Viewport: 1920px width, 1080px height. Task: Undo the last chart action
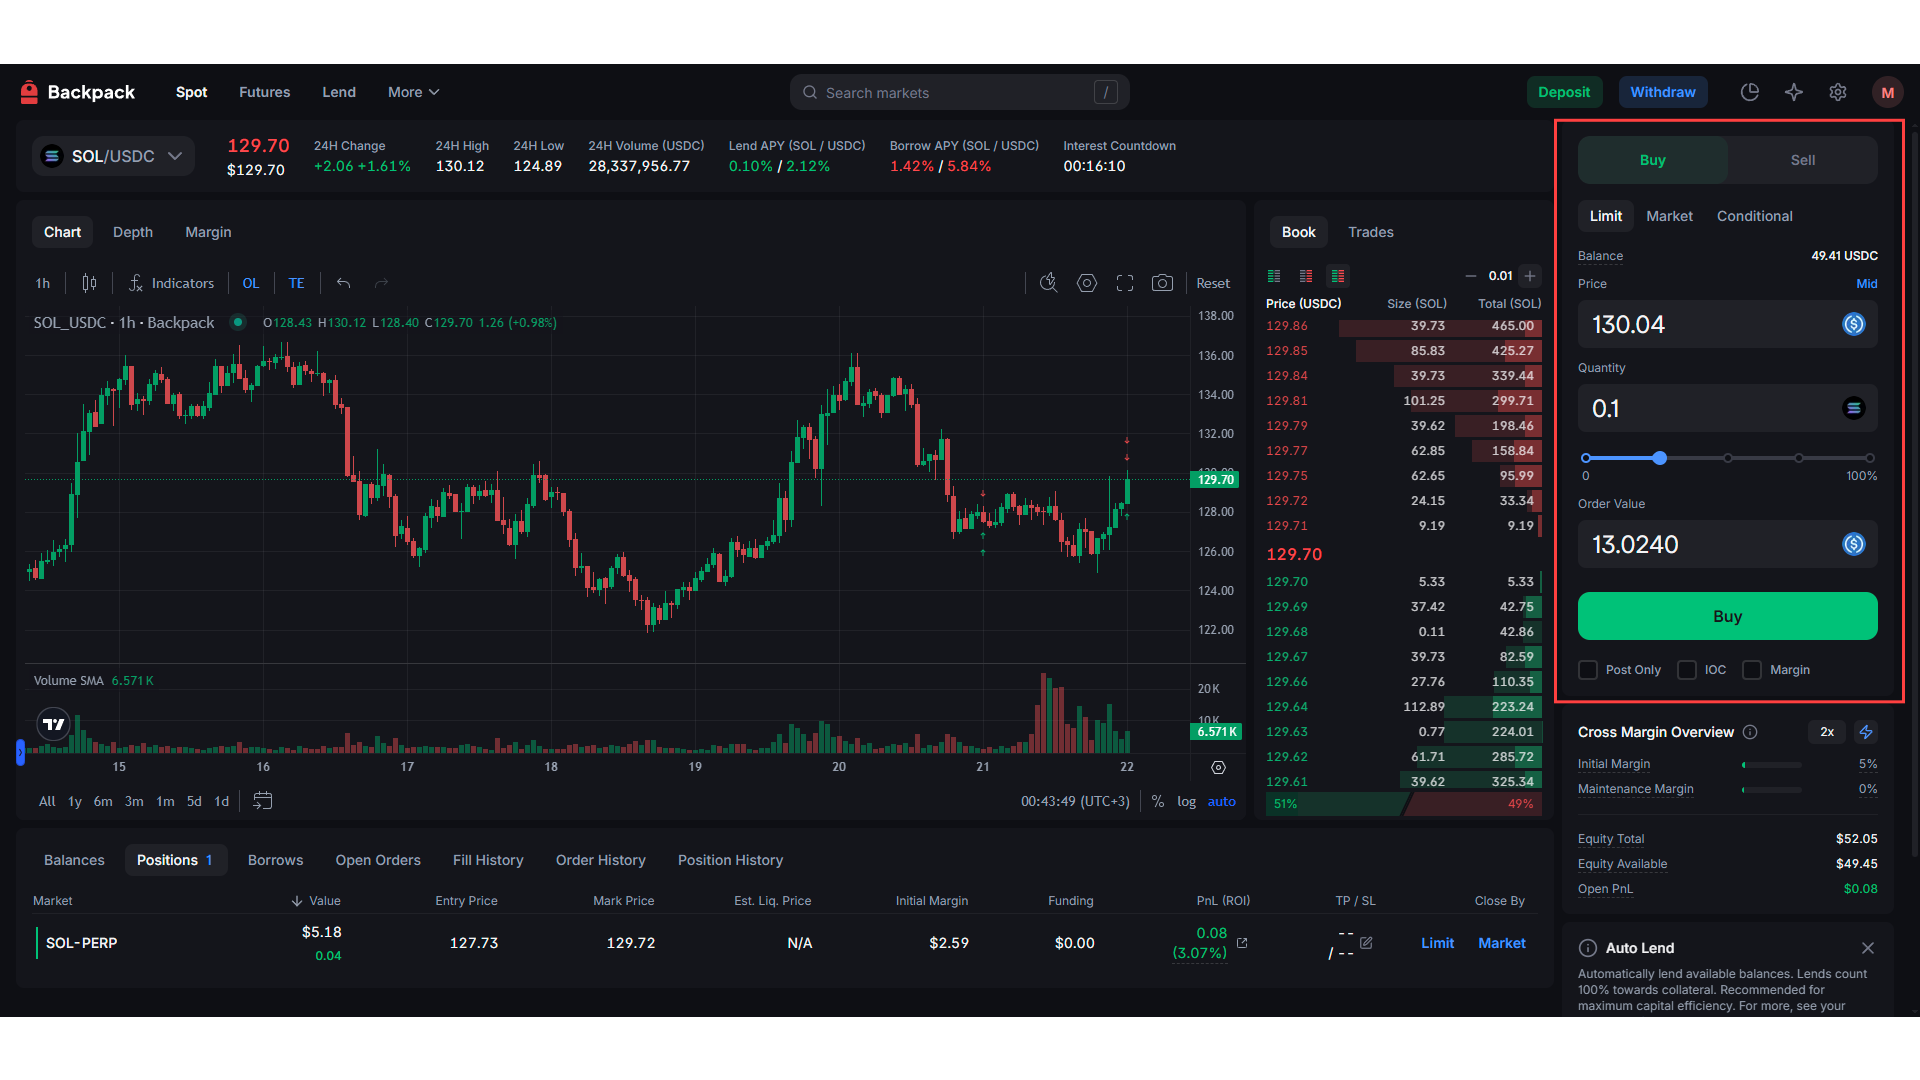tap(343, 283)
